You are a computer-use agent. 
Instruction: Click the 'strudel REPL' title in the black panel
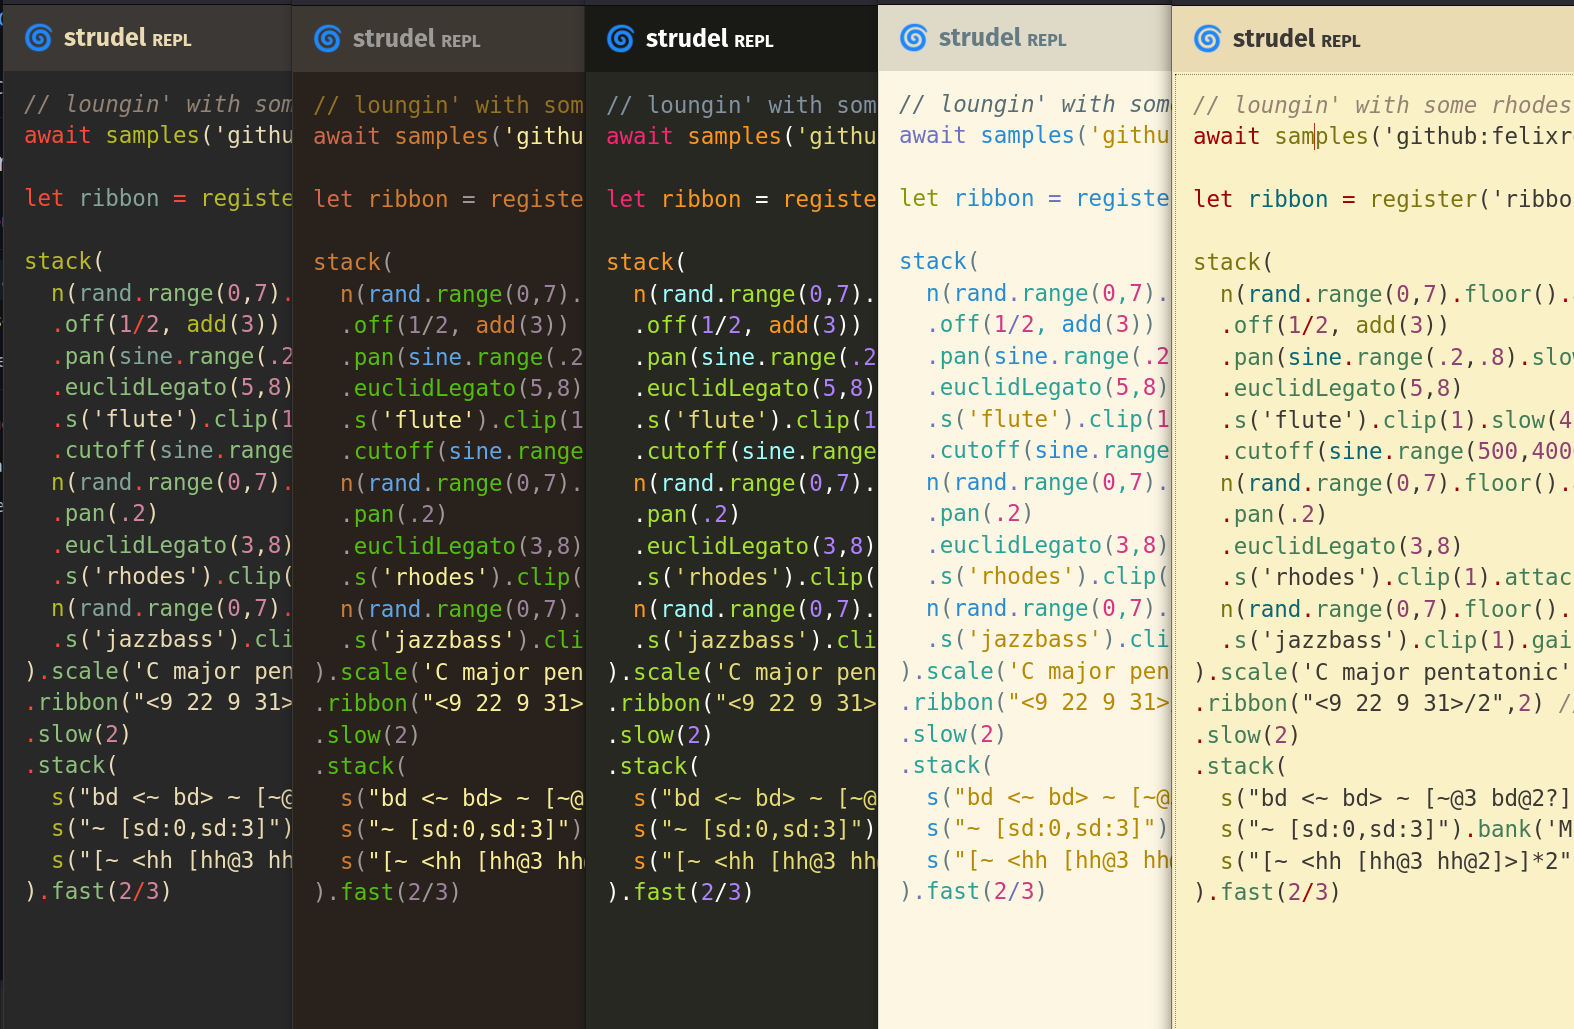[x=709, y=39]
